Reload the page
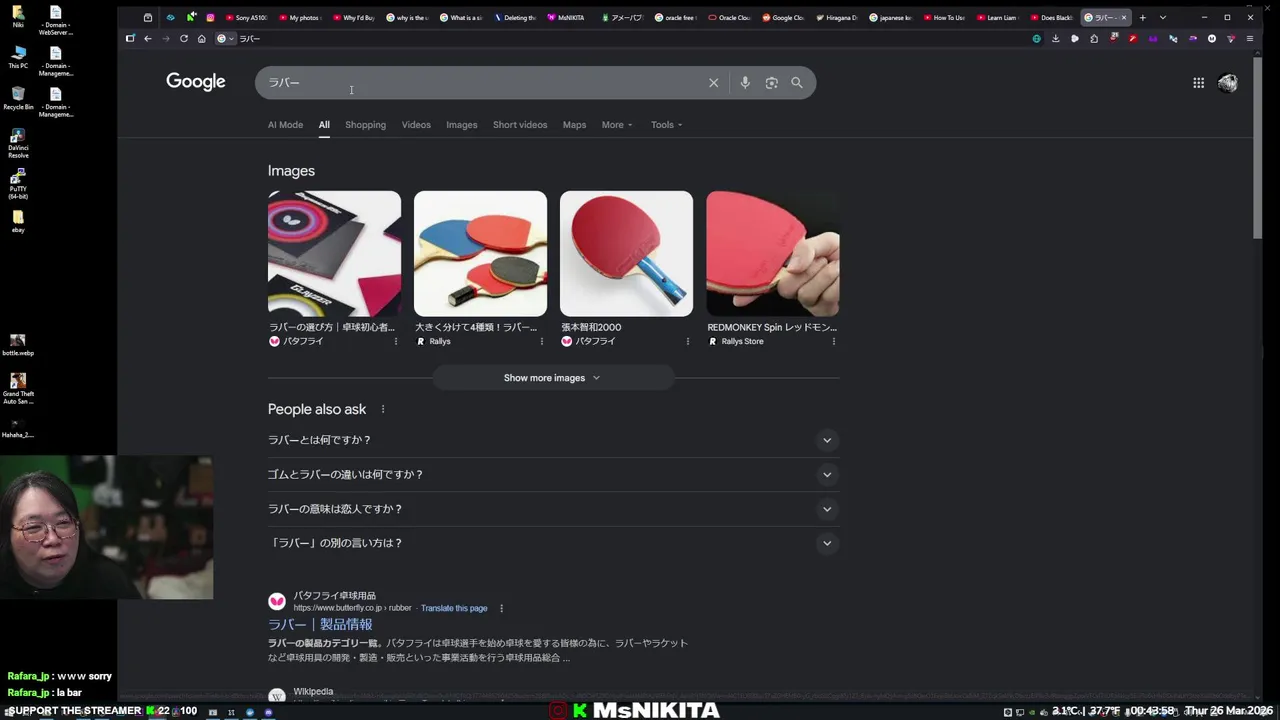Image resolution: width=1280 pixels, height=720 pixels. point(184,39)
